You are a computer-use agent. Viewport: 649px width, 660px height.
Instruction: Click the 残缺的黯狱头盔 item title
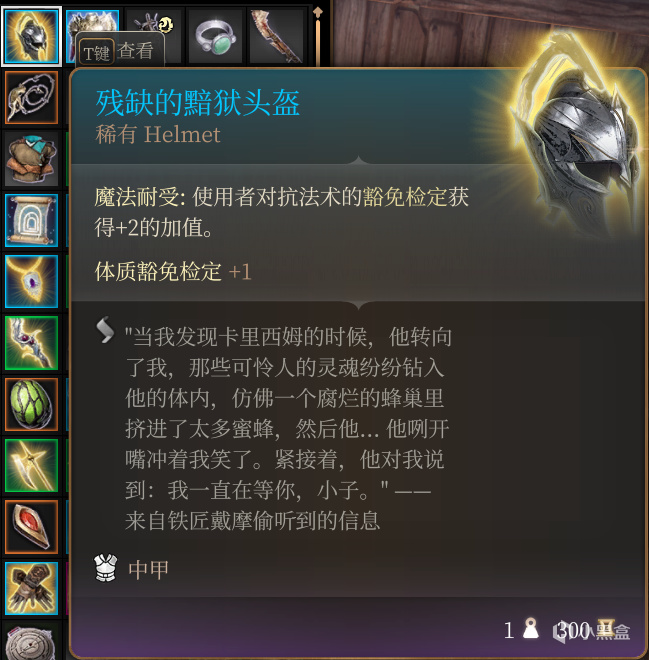(x=197, y=103)
